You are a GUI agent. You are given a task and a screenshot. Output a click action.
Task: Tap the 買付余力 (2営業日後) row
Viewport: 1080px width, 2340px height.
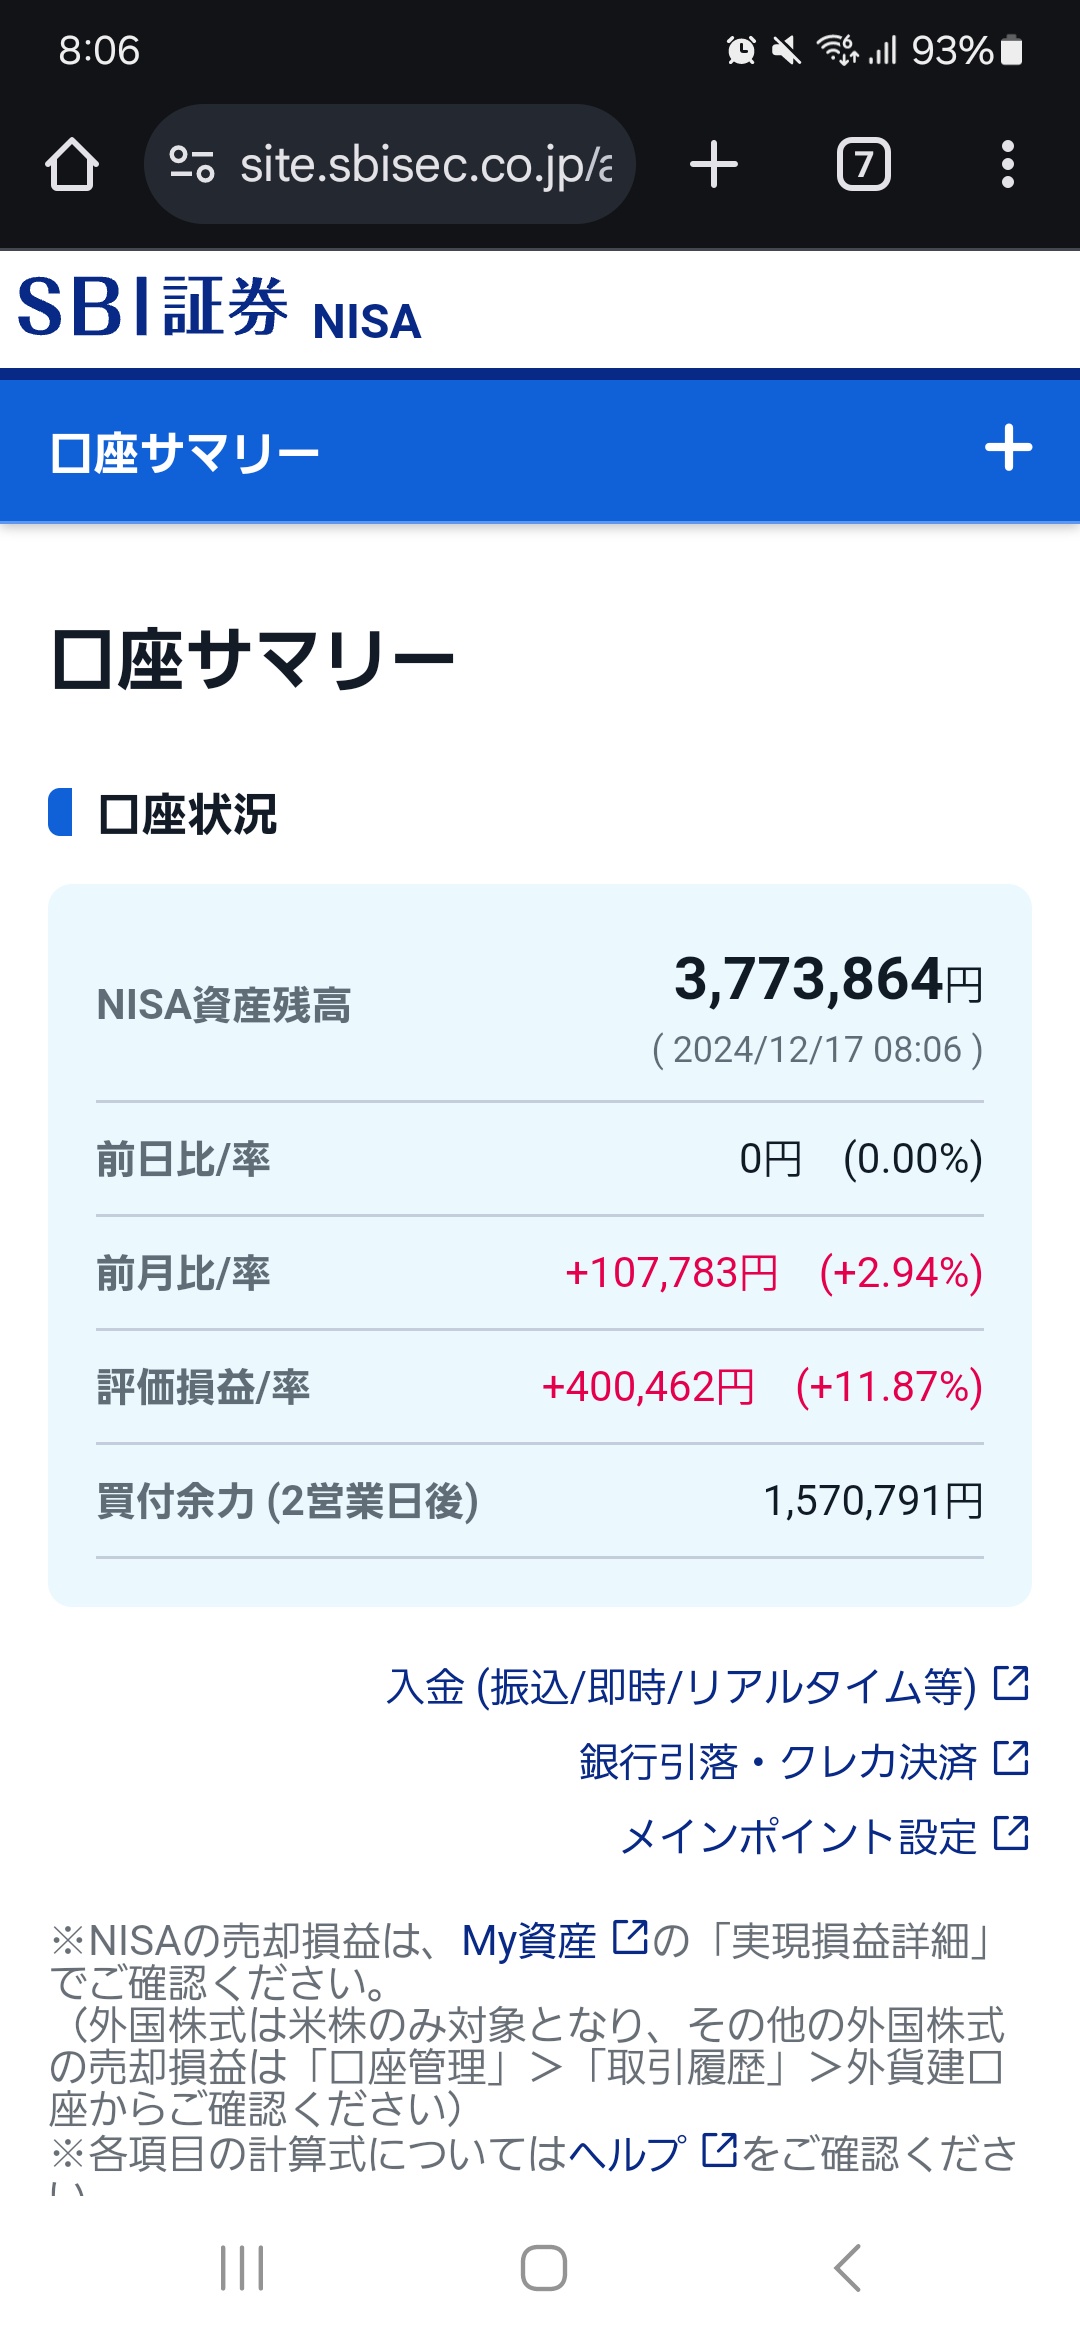click(x=540, y=1501)
